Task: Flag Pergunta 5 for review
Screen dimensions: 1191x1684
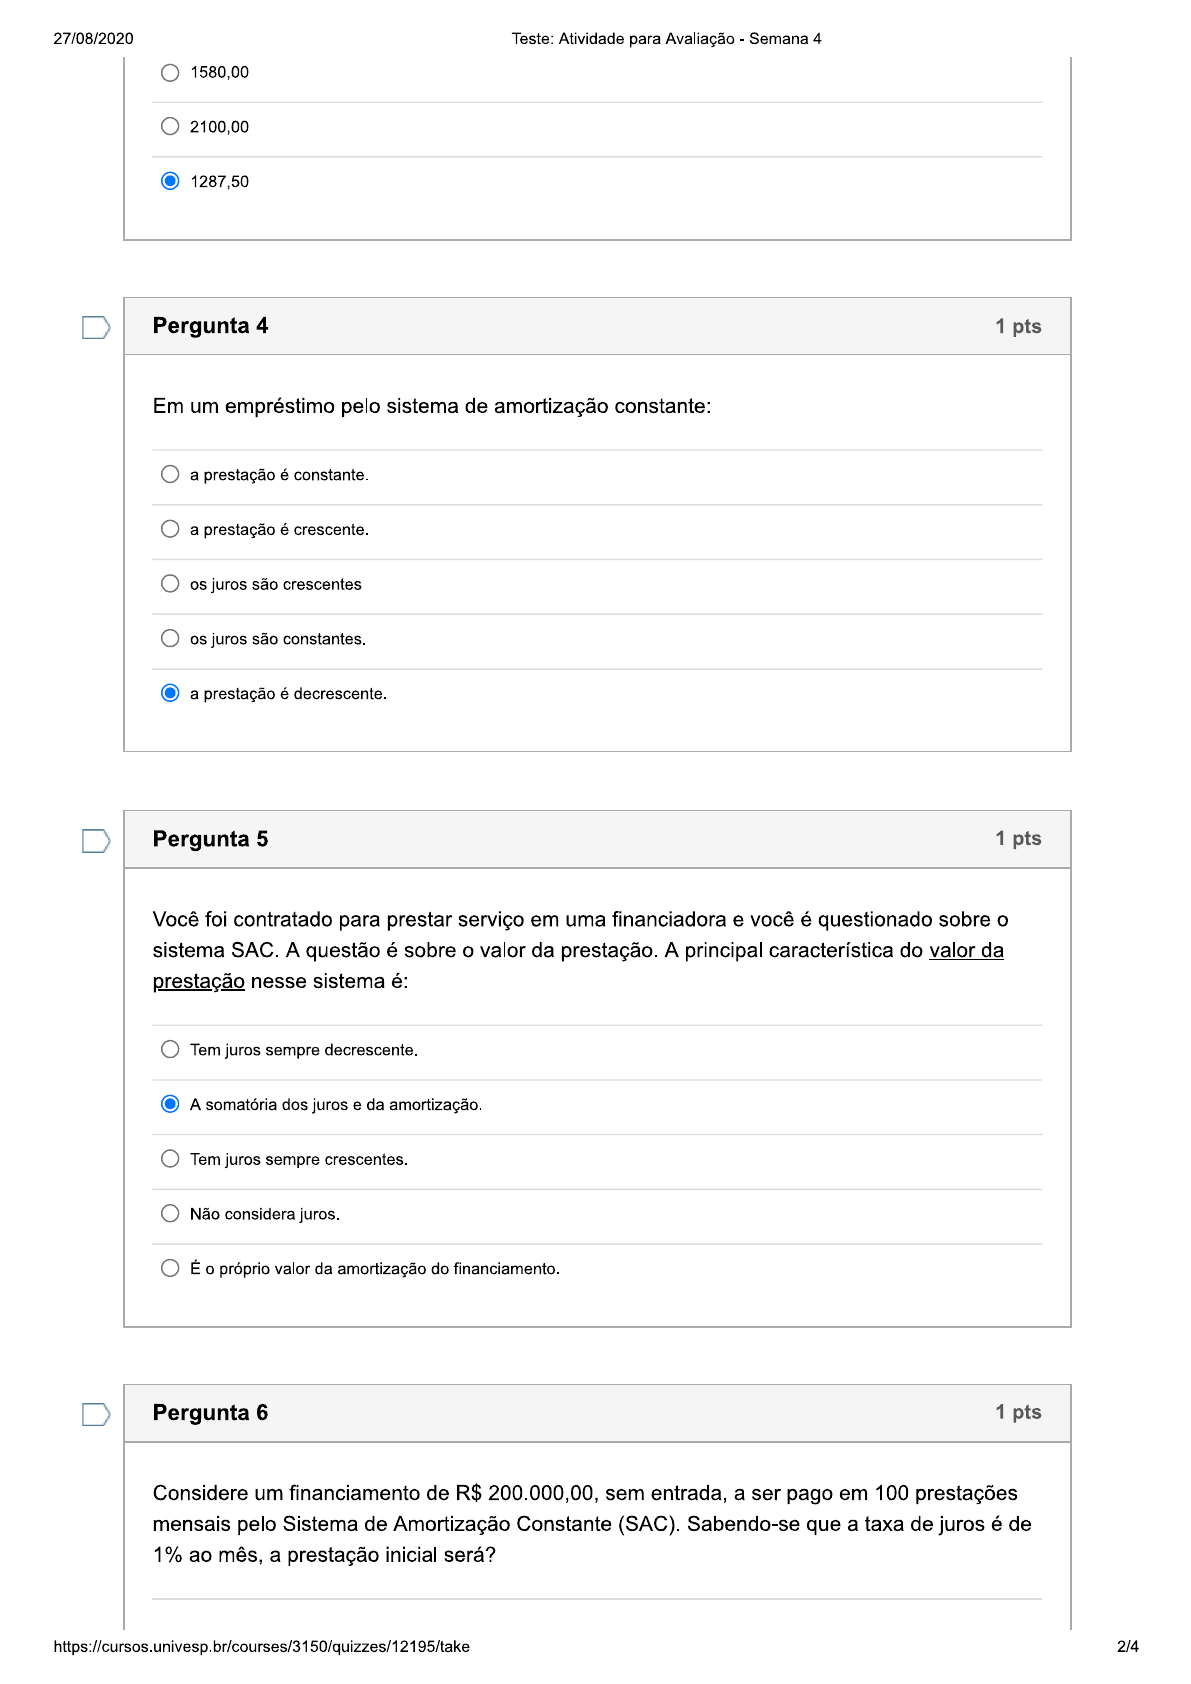Action: point(95,841)
